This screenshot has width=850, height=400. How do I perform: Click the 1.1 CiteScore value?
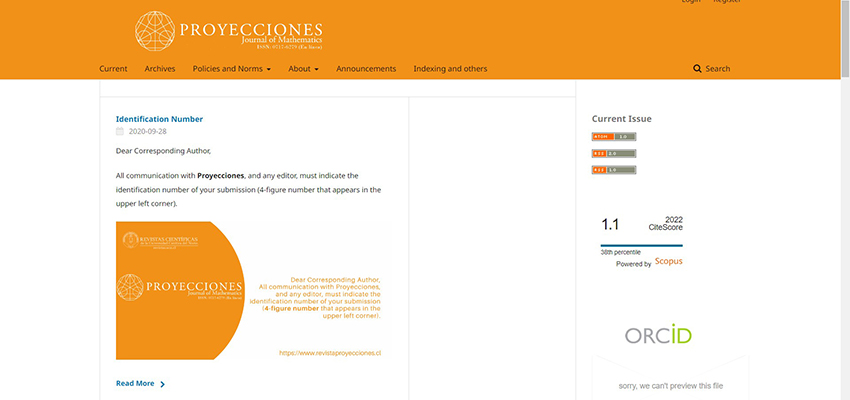pos(610,224)
